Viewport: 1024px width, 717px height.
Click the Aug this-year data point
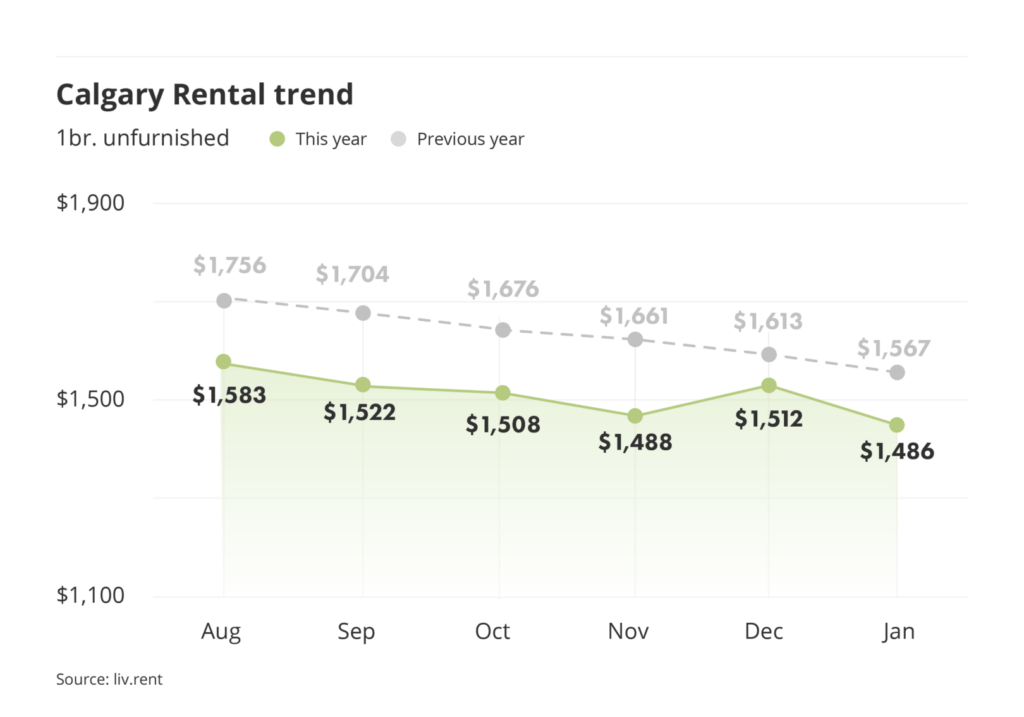pos(224,362)
